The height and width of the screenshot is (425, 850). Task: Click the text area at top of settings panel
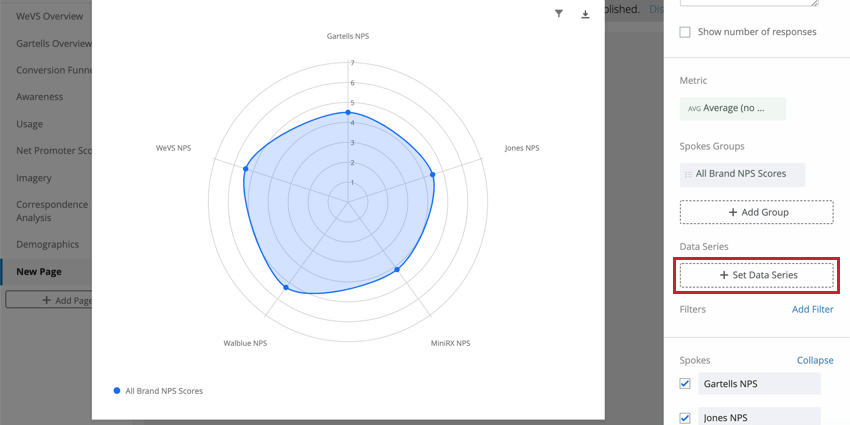[749, 3]
